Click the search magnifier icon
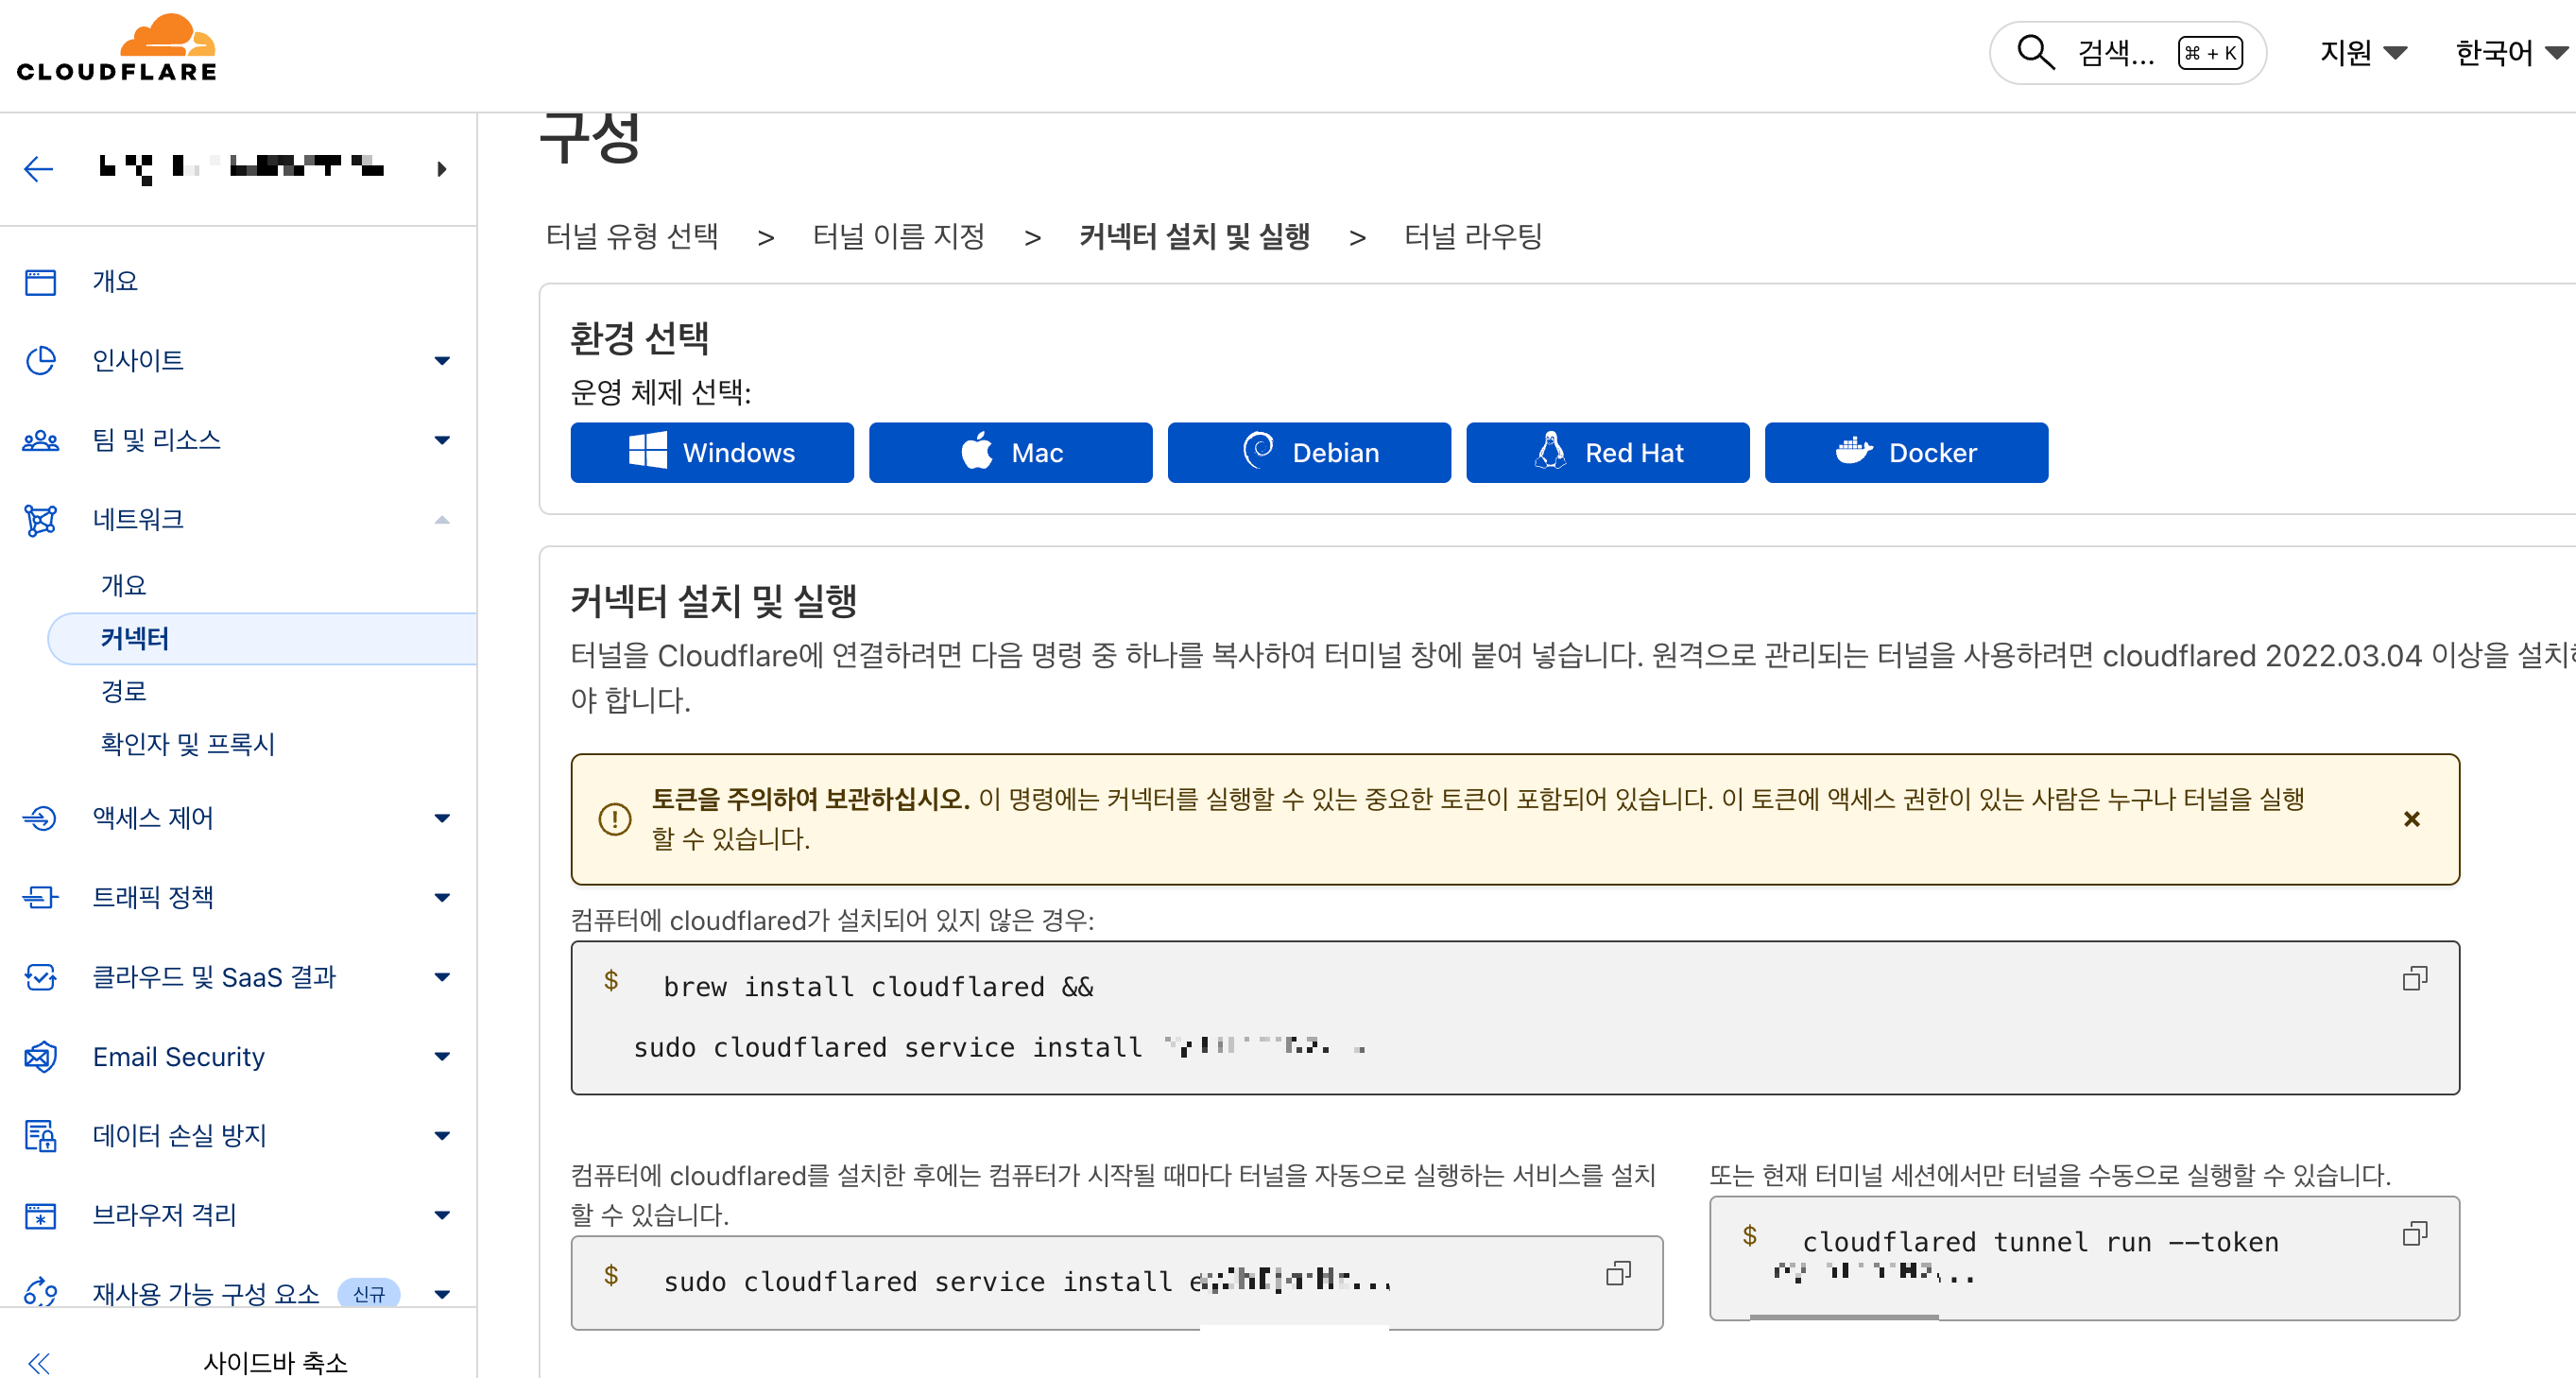The width and height of the screenshot is (2576, 1378). (2034, 52)
